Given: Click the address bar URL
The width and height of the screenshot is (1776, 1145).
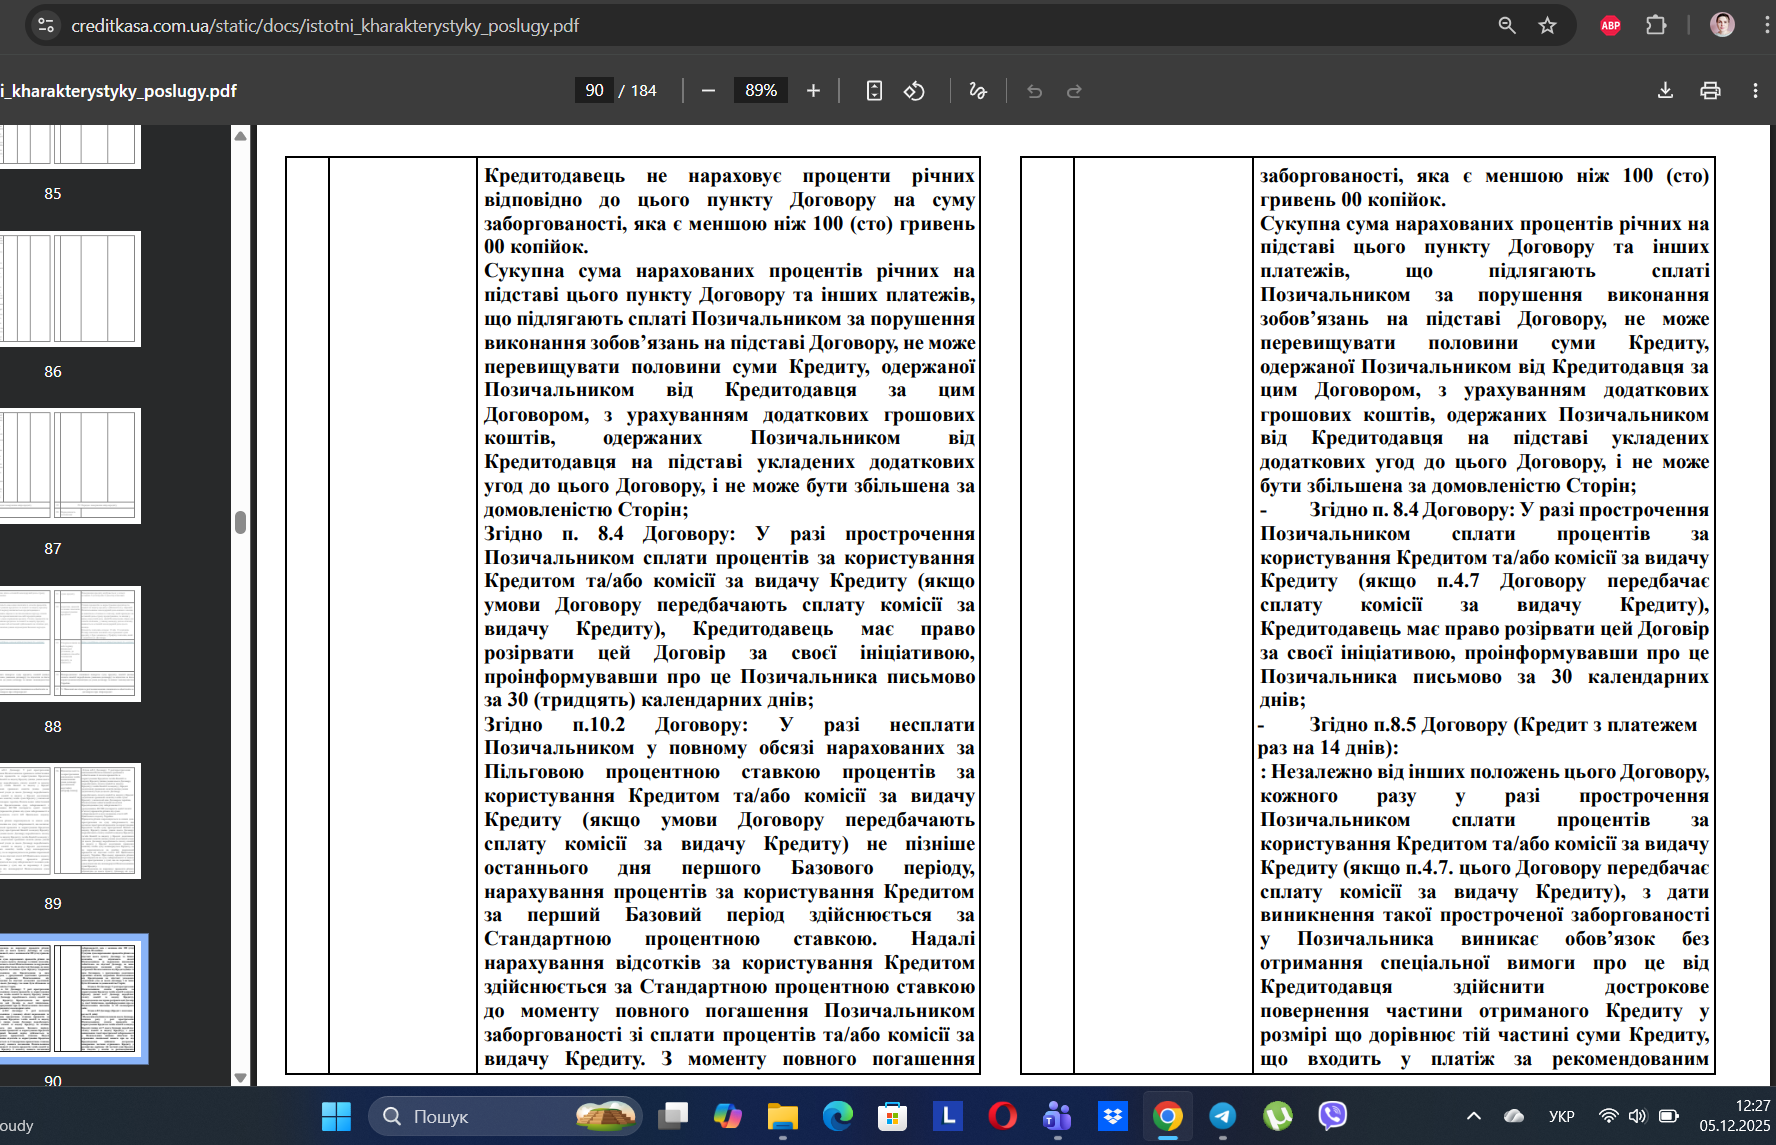Looking at the screenshot, I should pyautogui.click(x=325, y=25).
